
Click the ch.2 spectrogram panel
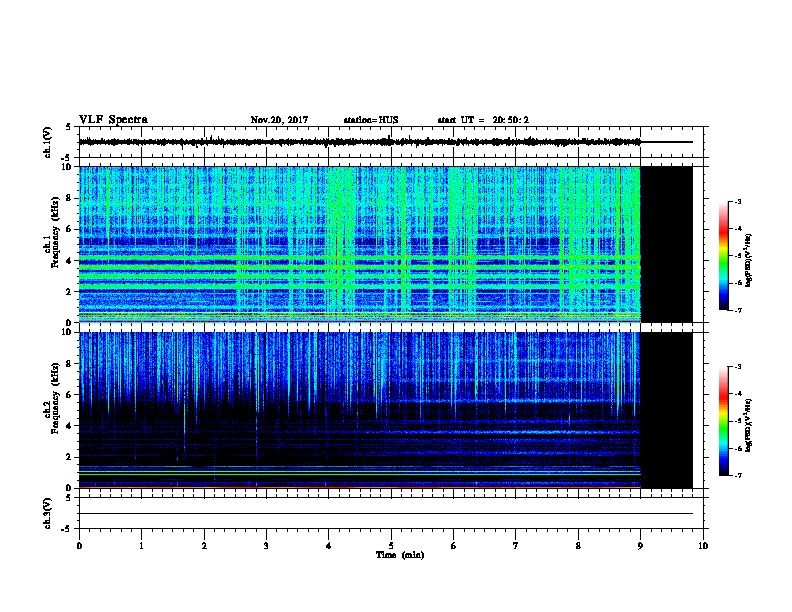[x=359, y=410]
